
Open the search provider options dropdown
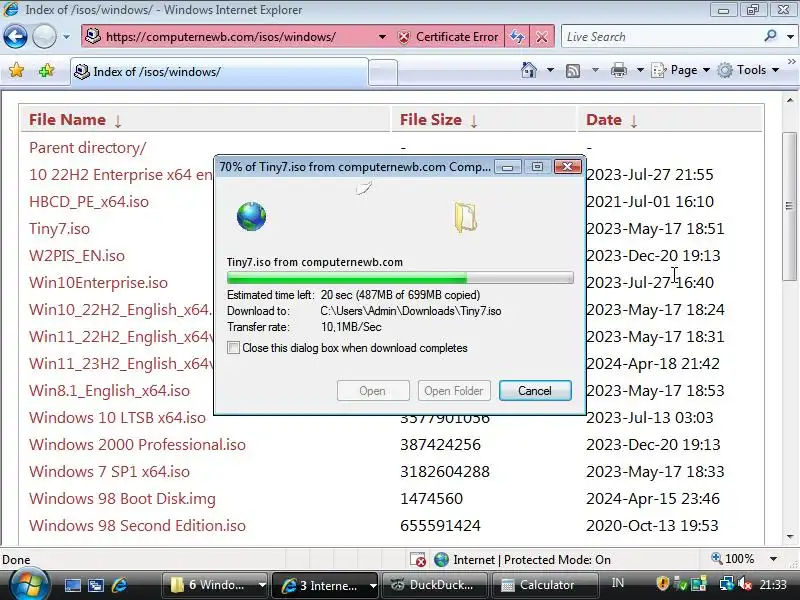click(791, 37)
